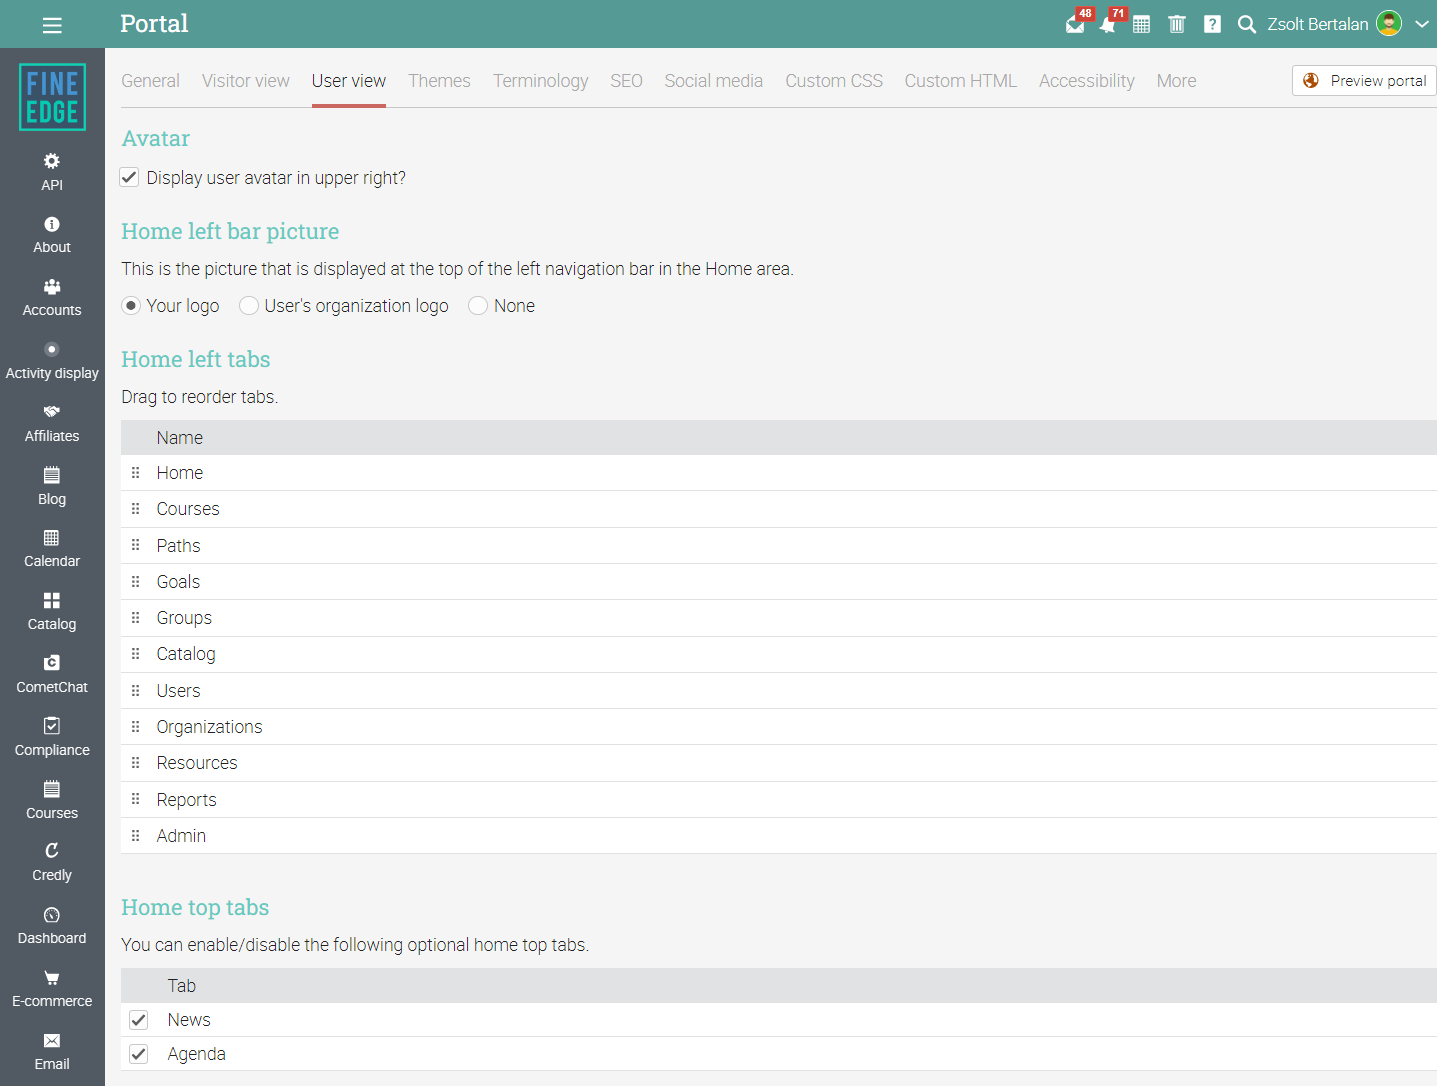Image resolution: width=1437 pixels, height=1086 pixels.
Task: Click the Reports tab name text
Action: pyautogui.click(x=186, y=800)
